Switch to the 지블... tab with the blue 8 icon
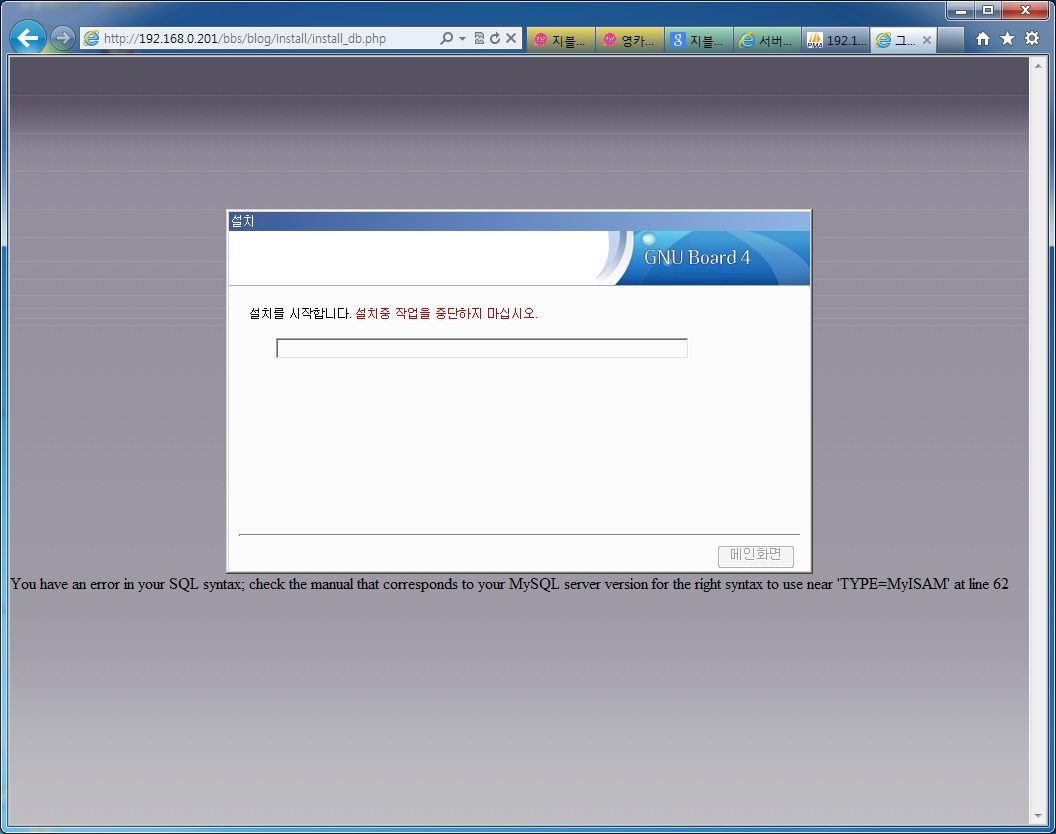 [x=698, y=40]
